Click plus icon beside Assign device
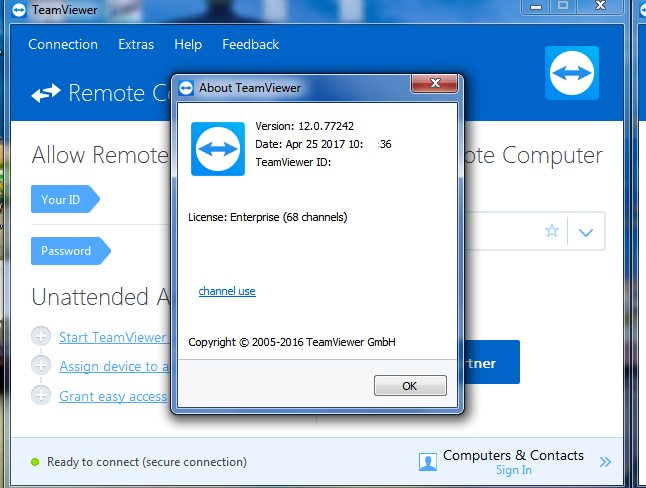This screenshot has height=488, width=646. 41,365
